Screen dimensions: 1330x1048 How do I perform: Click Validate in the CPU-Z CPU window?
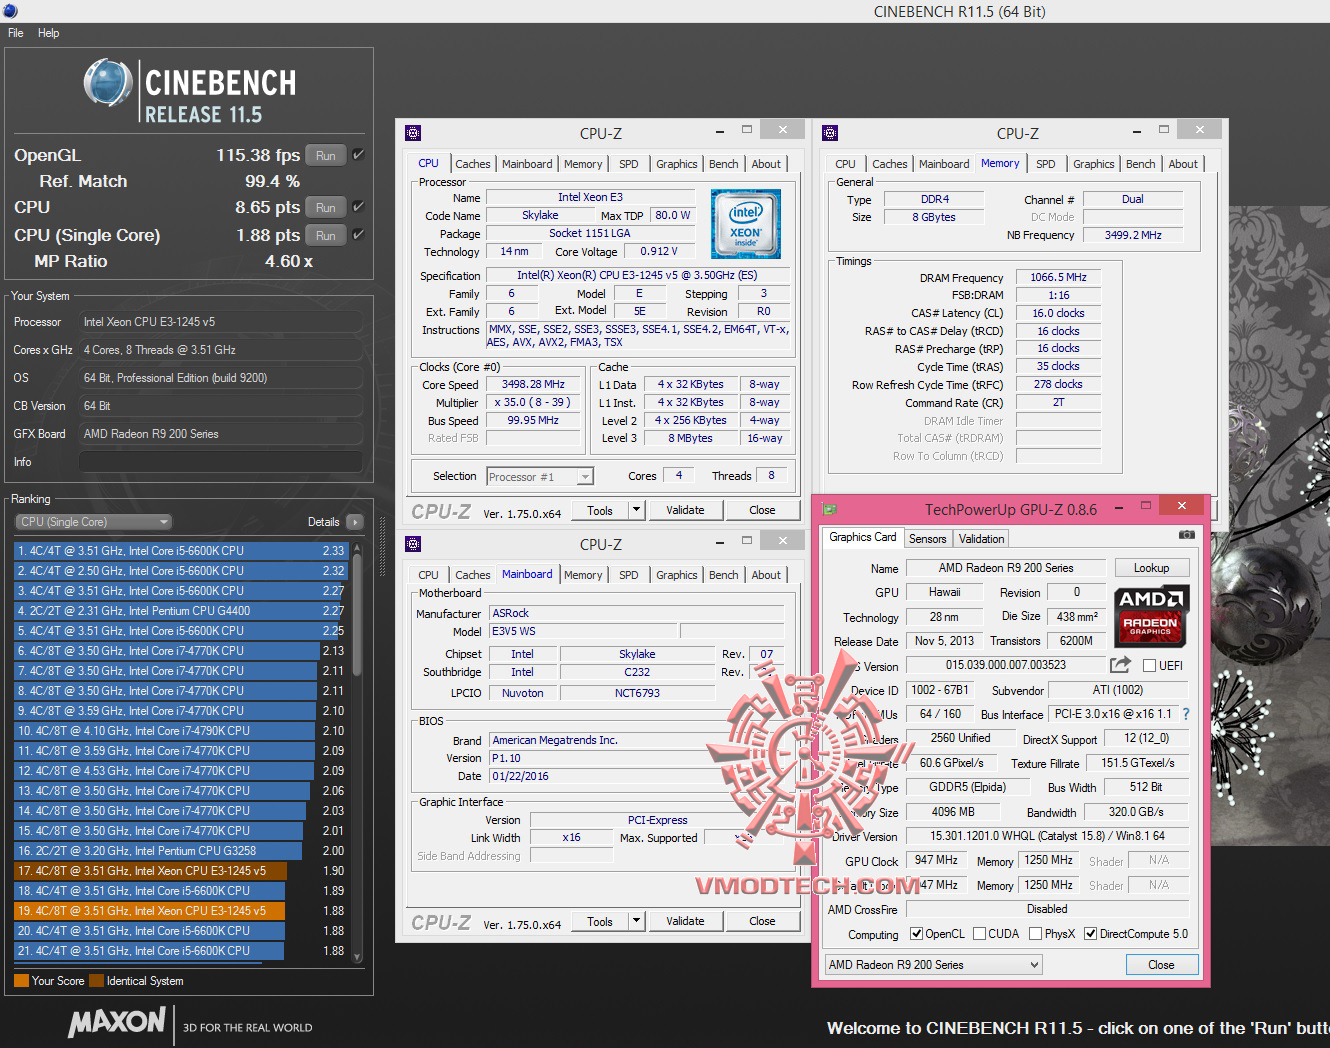click(x=685, y=510)
